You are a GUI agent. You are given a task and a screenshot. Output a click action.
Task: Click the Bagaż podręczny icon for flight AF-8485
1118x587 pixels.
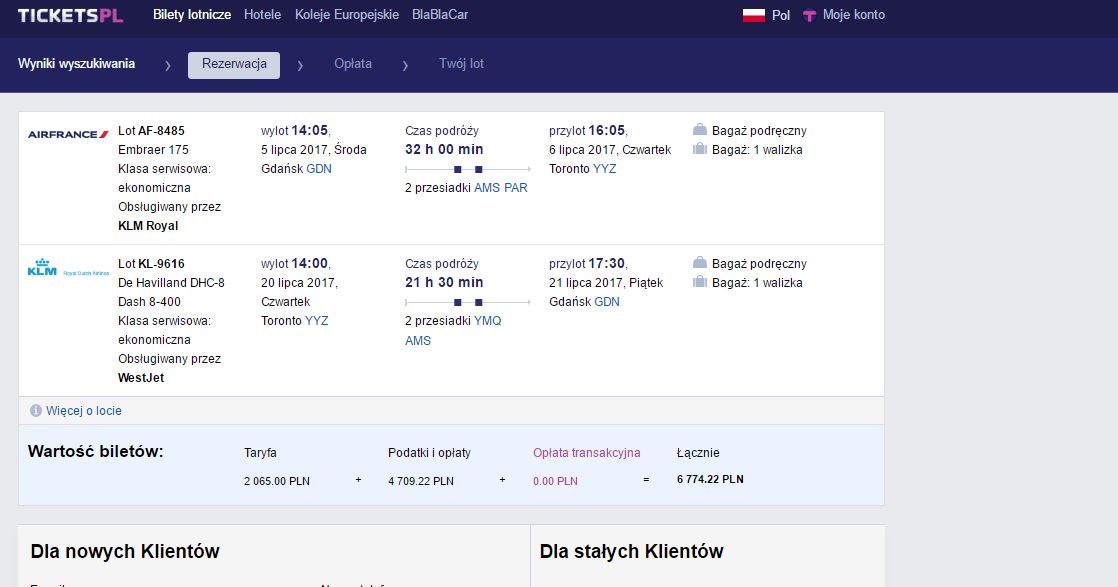click(x=699, y=130)
